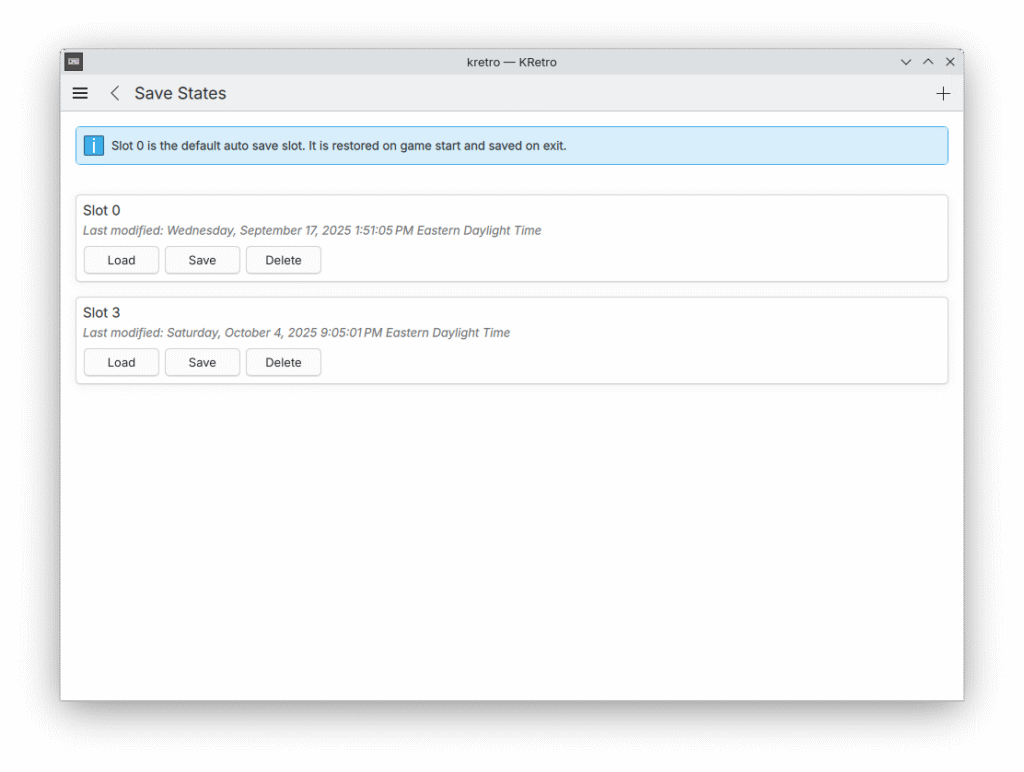Delete the Slot 3 save state

(283, 362)
